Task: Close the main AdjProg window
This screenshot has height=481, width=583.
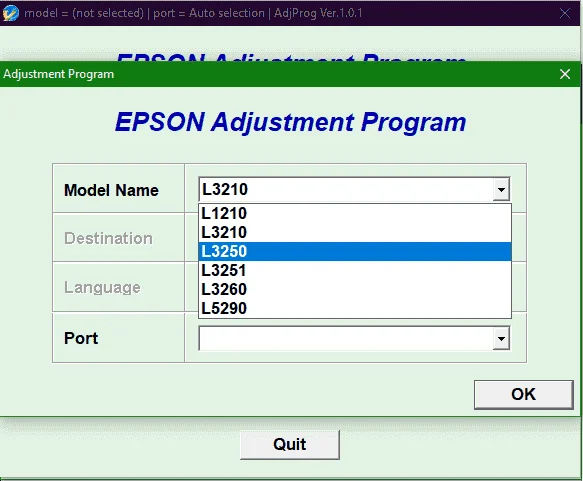Action: [565, 13]
